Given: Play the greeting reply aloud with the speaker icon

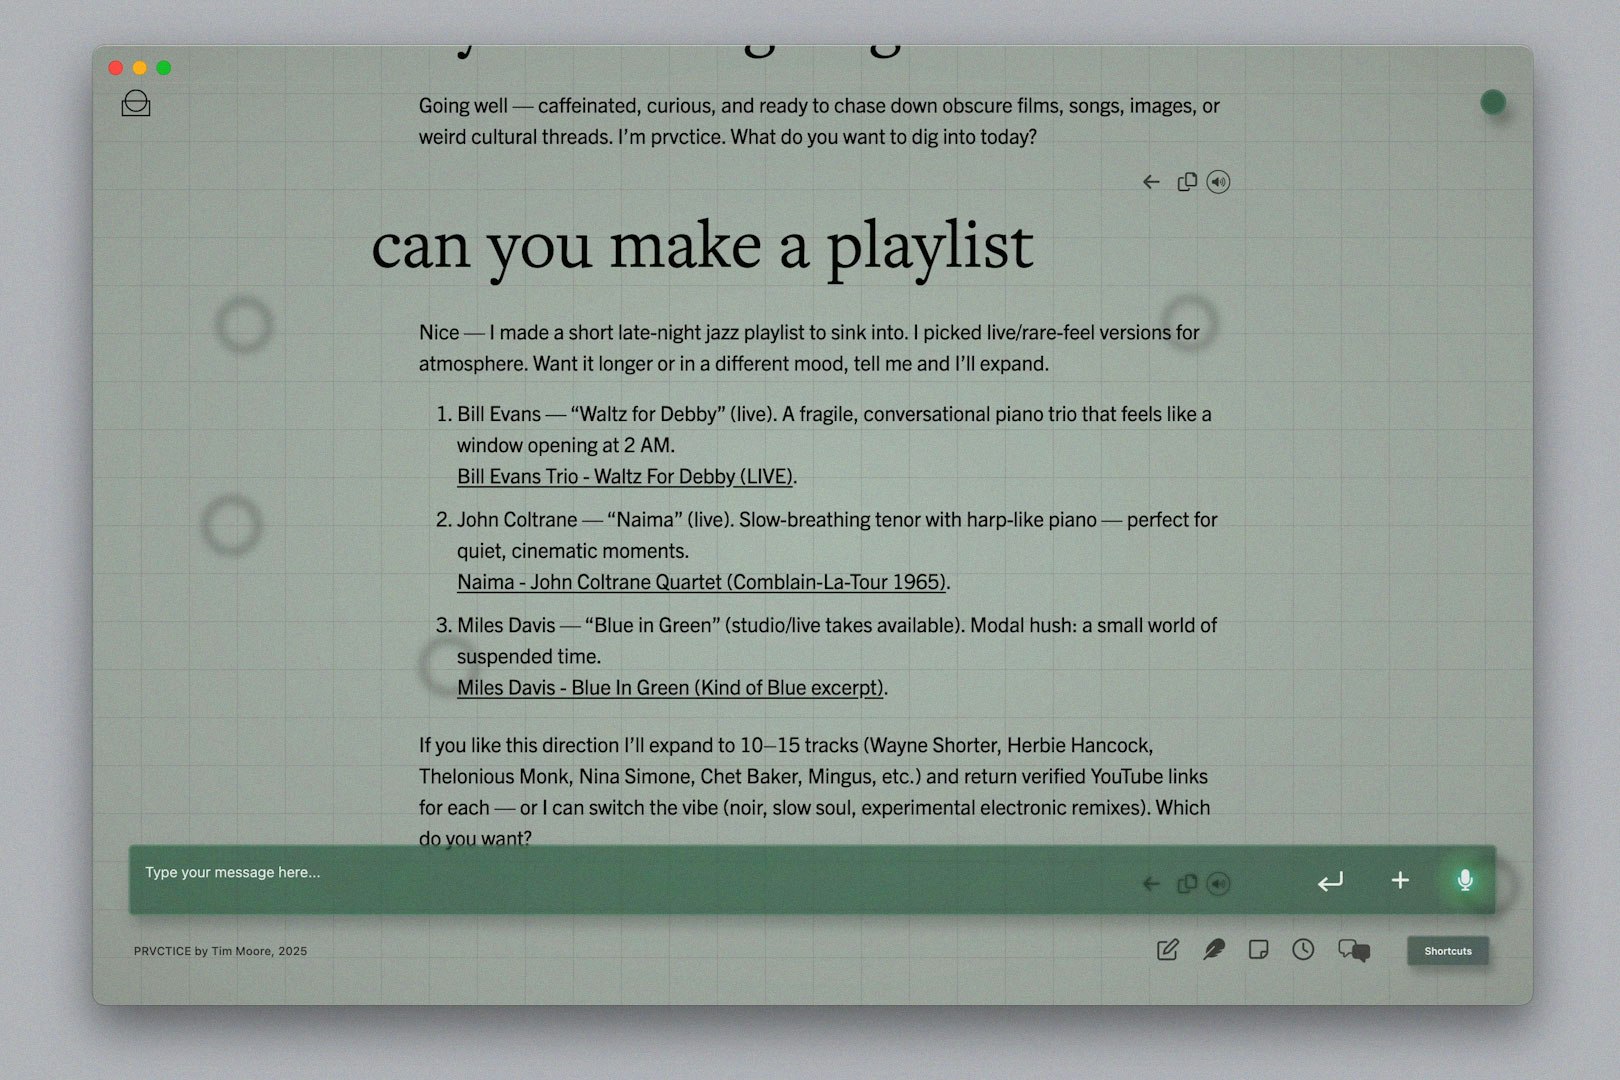Looking at the screenshot, I should 1218,182.
